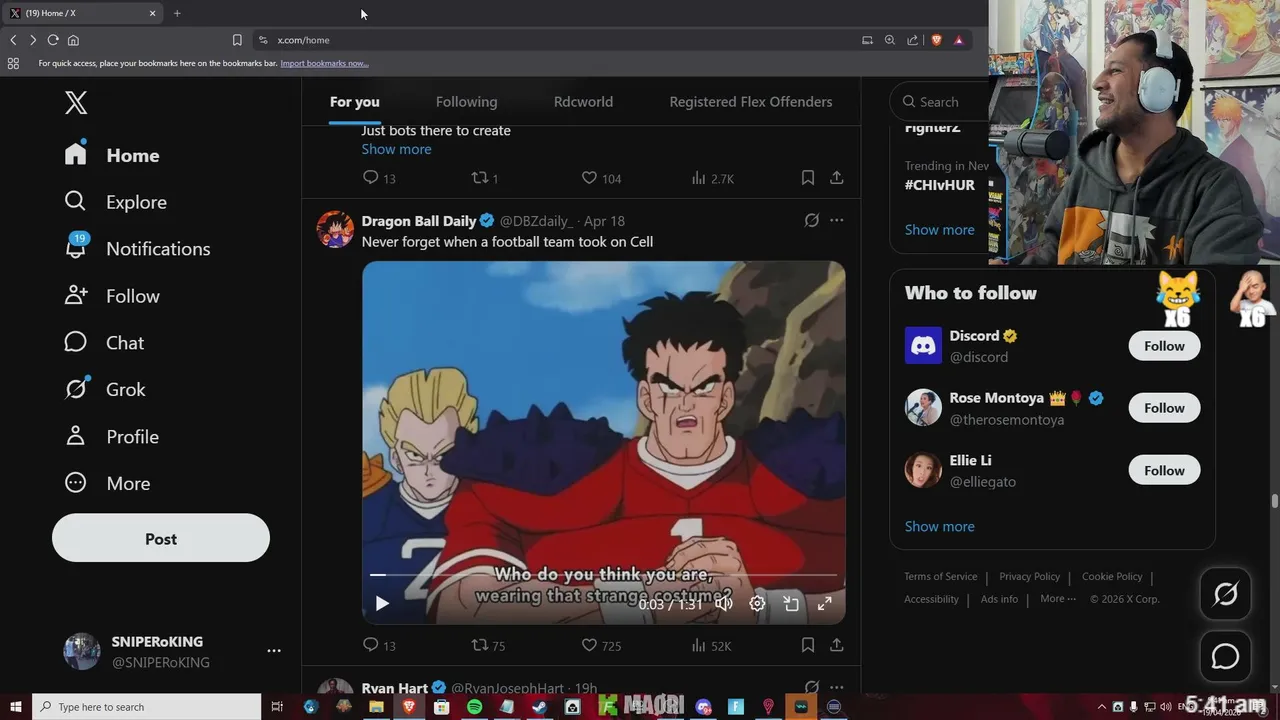Toggle picture-in-picture for the video
1280x720 pixels.
(x=791, y=603)
